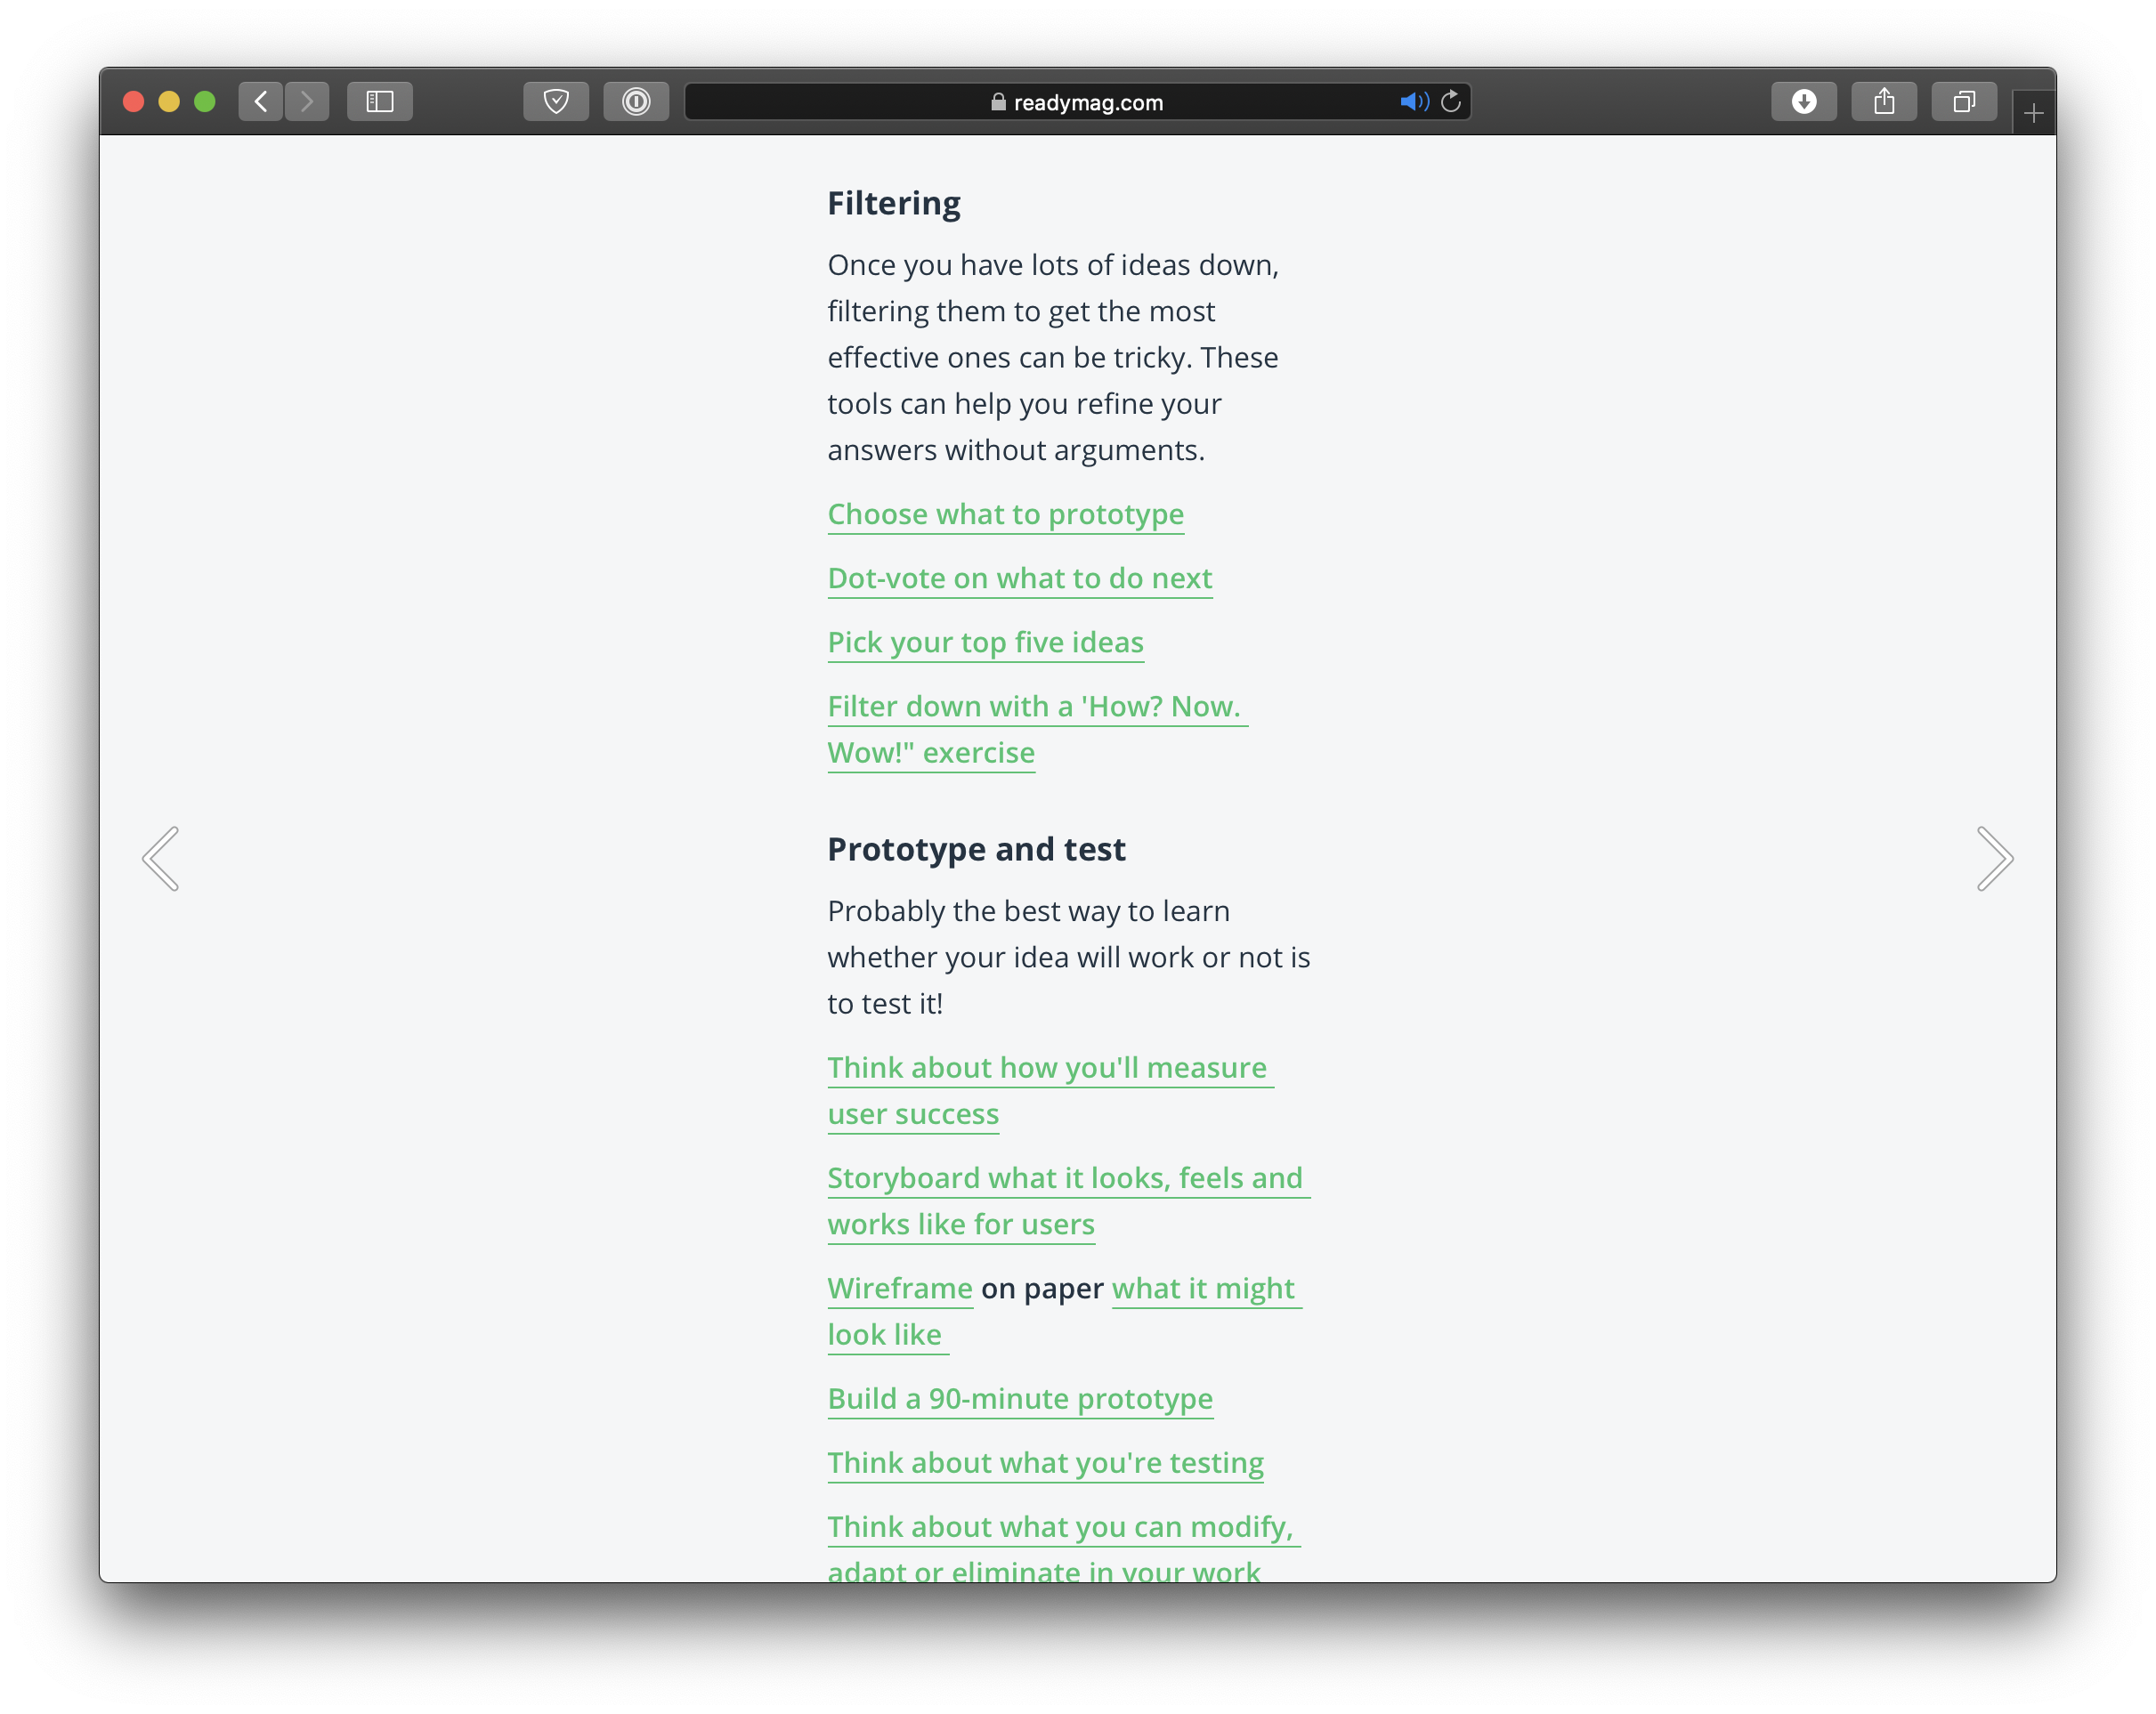Reload the page with refresh icon
The width and height of the screenshot is (2156, 1714).
pyautogui.click(x=1451, y=101)
